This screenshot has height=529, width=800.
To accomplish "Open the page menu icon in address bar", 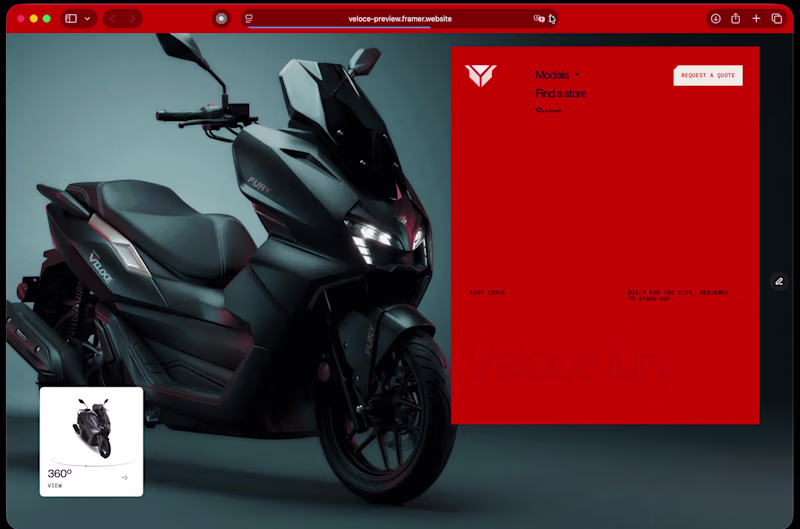I will coord(249,19).
